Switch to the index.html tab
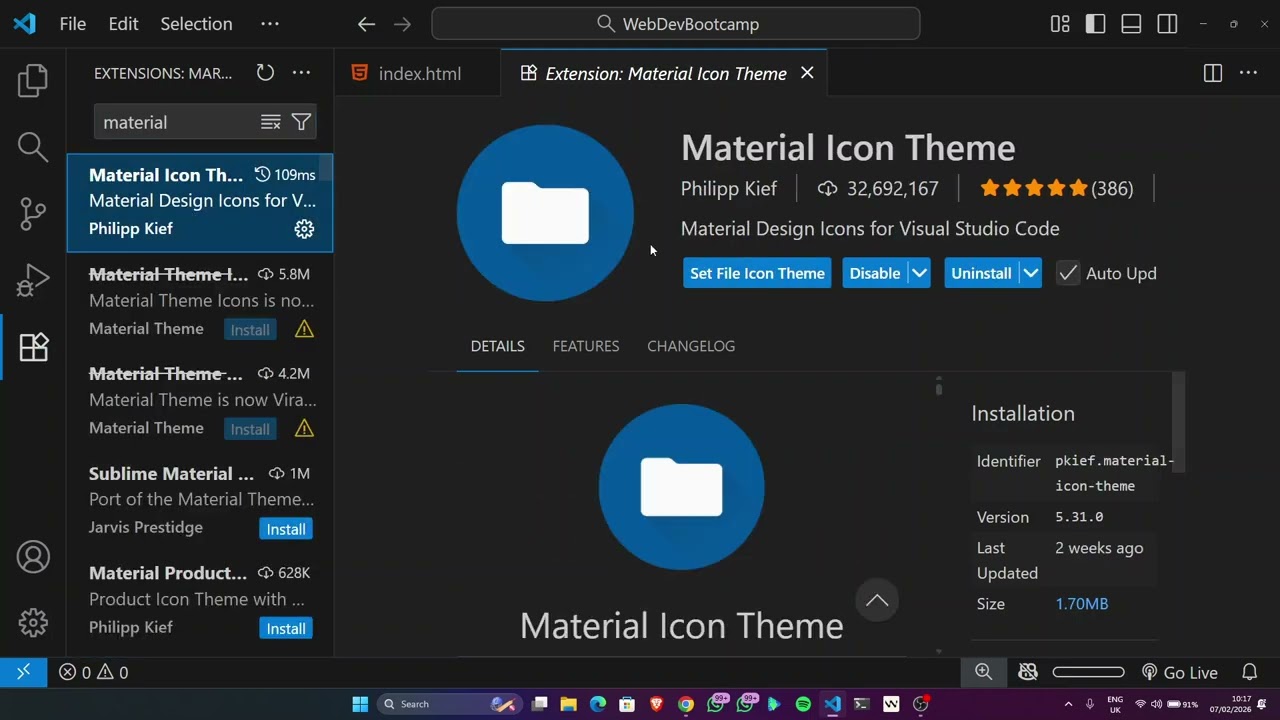Viewport: 1280px width, 720px height. [x=418, y=73]
